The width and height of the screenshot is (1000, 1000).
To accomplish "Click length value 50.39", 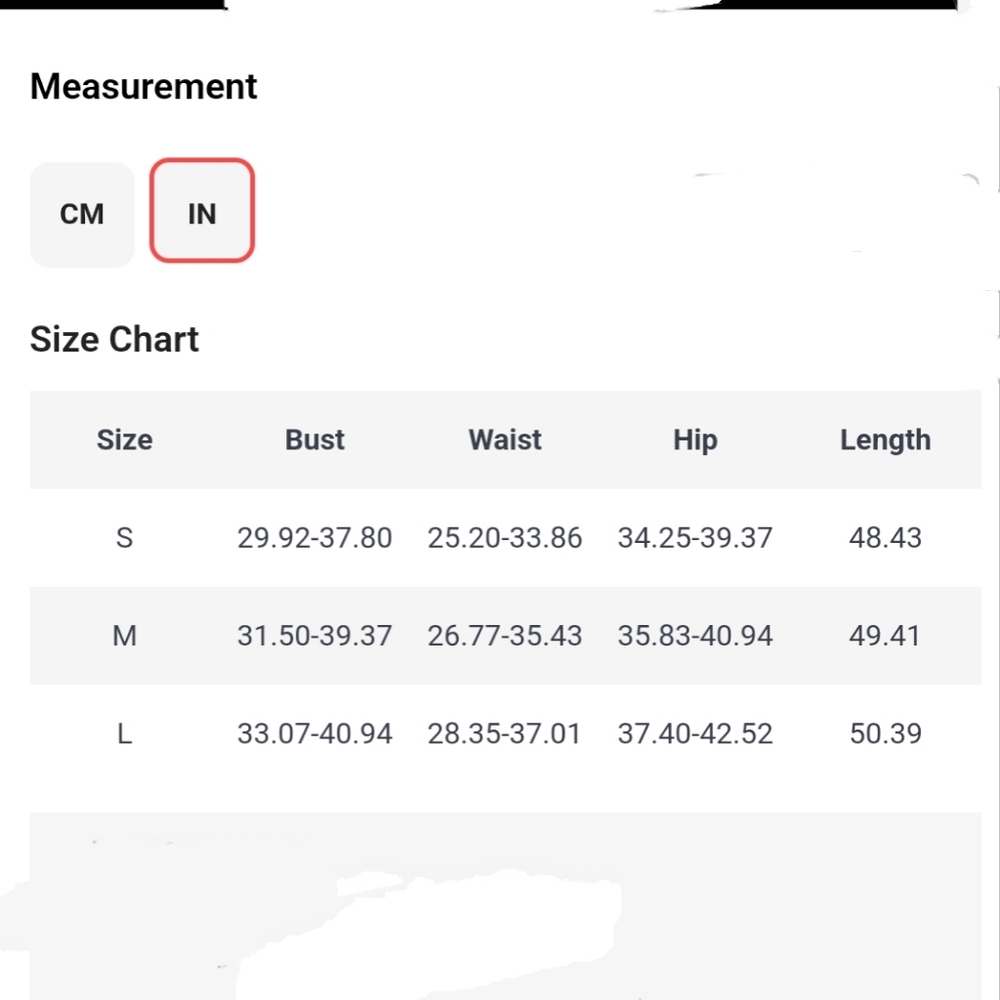I will pos(885,733).
